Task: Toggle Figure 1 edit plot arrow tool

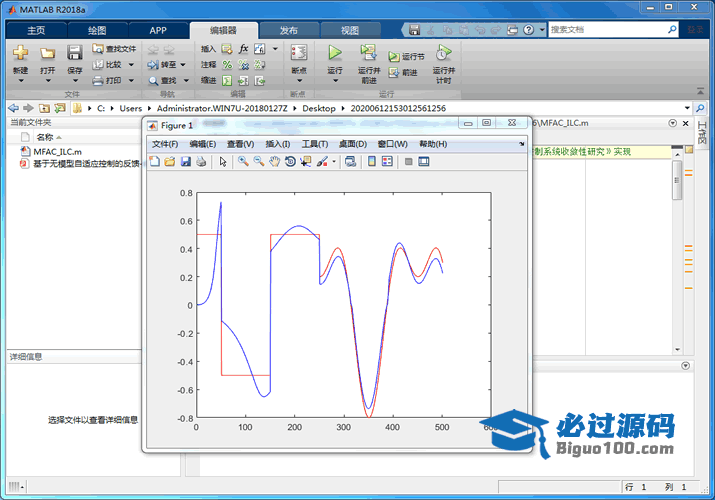Action: pos(223,161)
